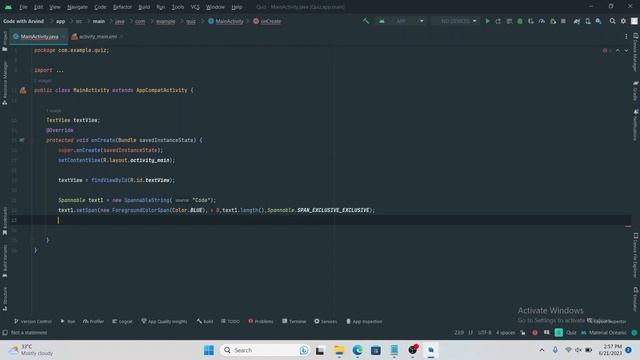Click the LF line separator indicator
The width and height of the screenshot is (640, 360).
click(x=471, y=333)
